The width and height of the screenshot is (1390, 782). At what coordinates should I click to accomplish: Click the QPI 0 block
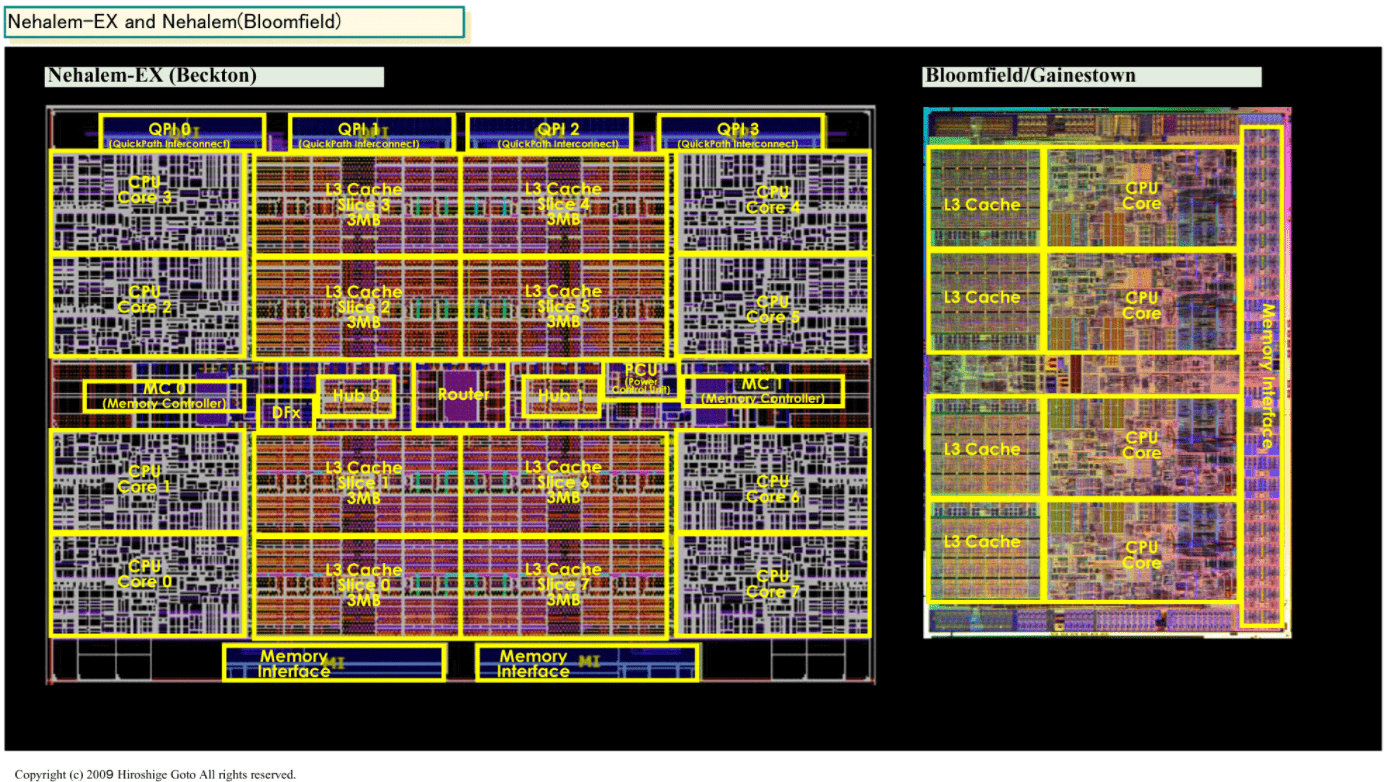click(182, 132)
